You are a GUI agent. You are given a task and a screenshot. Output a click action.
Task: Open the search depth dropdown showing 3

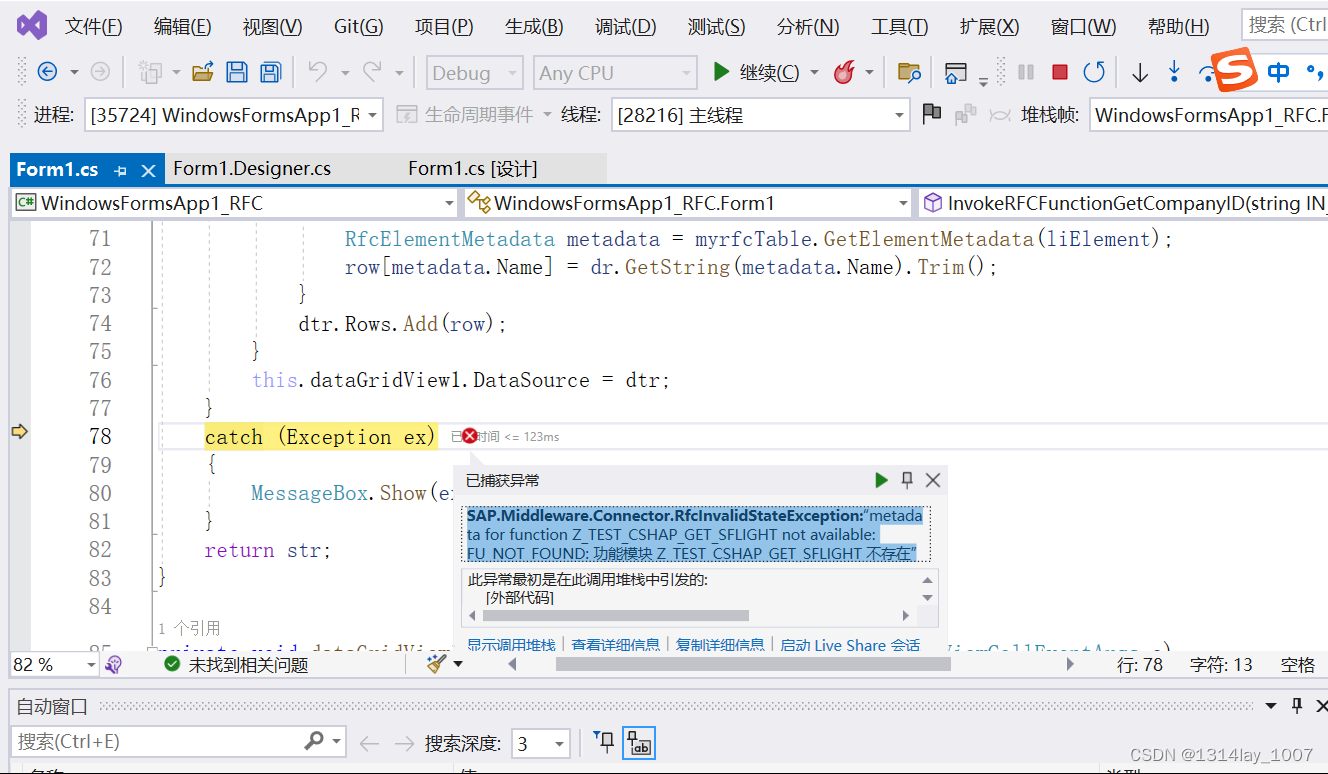point(541,743)
